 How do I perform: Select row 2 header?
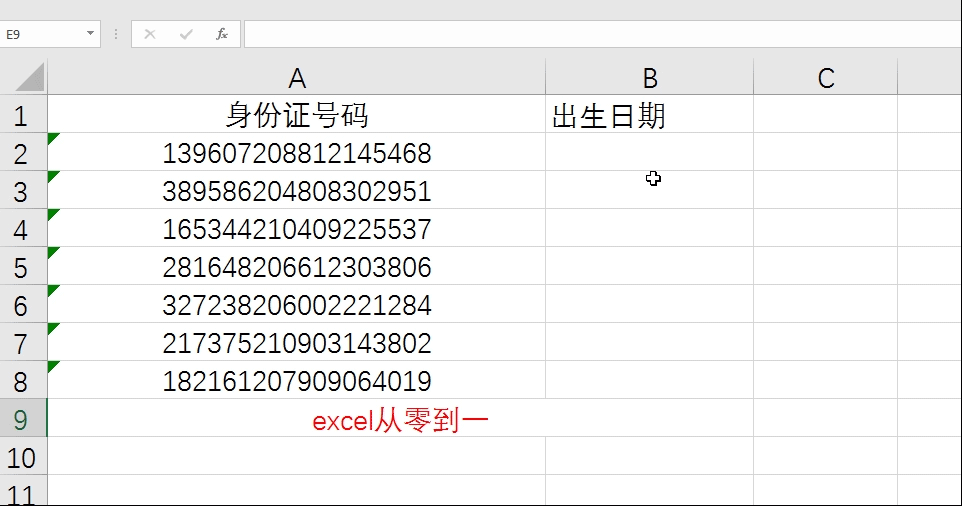point(22,153)
